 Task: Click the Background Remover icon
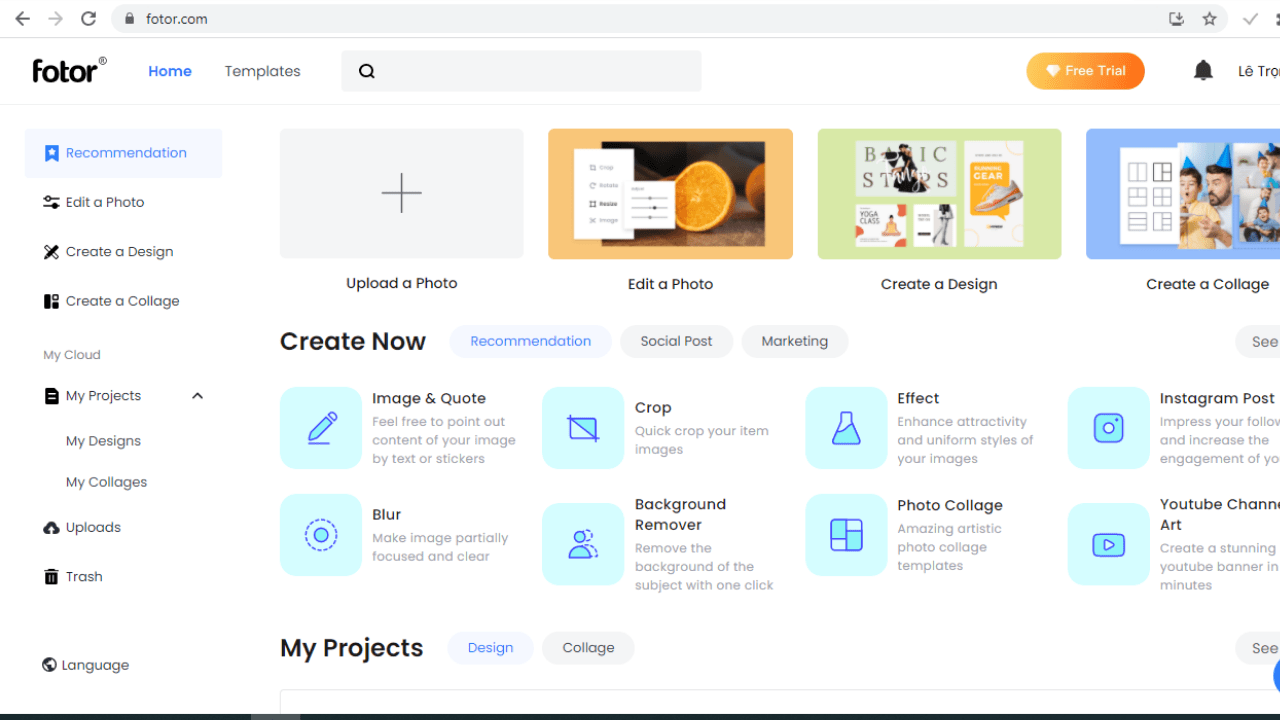click(583, 544)
